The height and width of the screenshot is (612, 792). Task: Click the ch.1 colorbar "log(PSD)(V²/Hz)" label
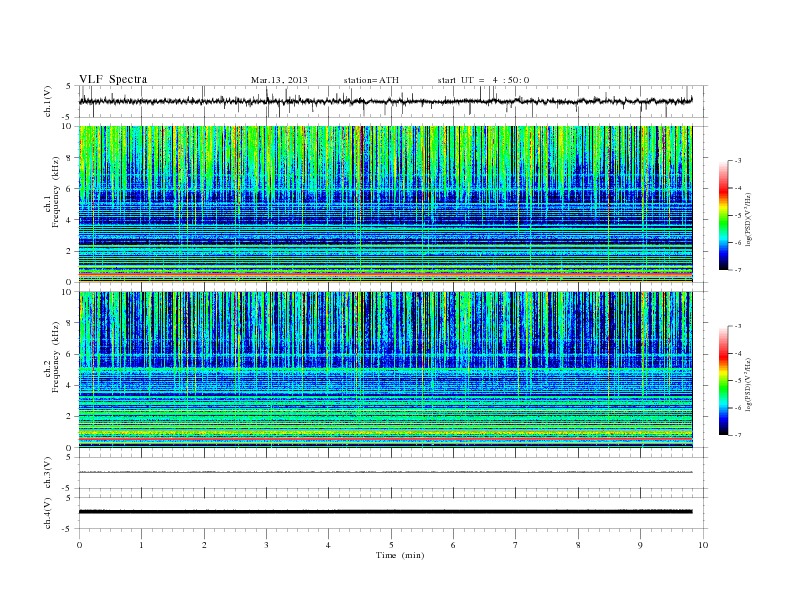[x=749, y=219]
